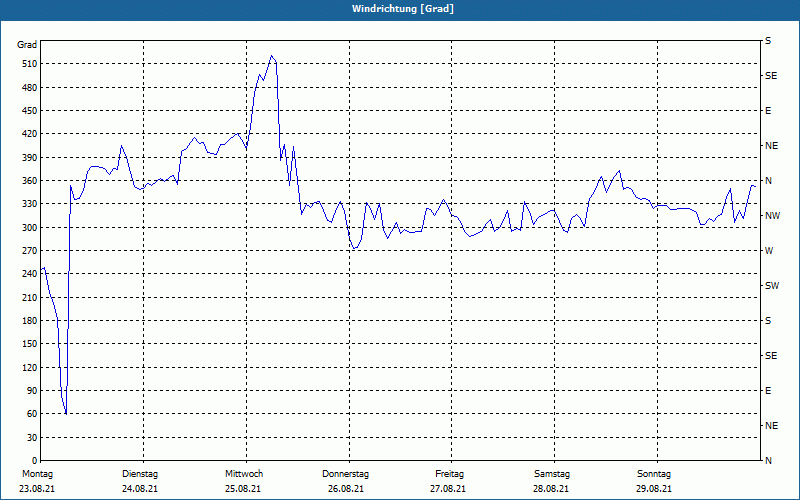800x500 pixels.
Task: Select the NE compass label above N at 0
Action: coord(771,426)
